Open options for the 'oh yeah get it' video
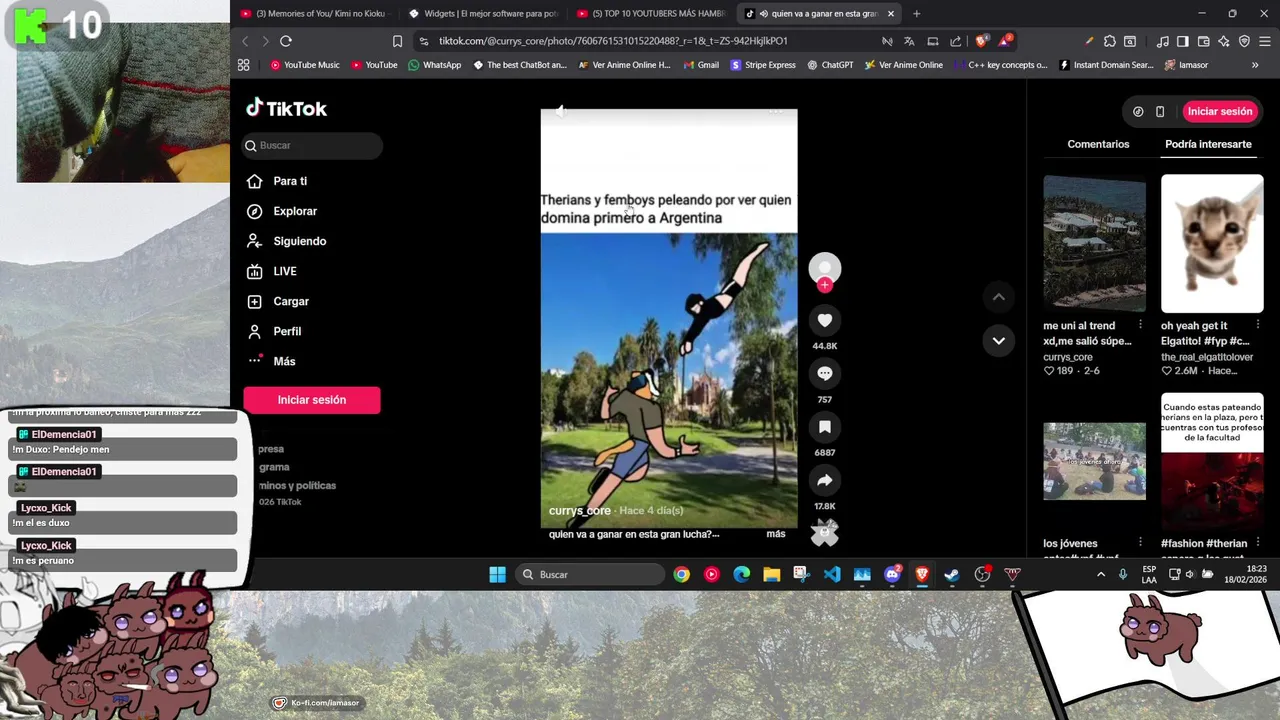Screen dimensions: 1280x720 pos(1258,325)
